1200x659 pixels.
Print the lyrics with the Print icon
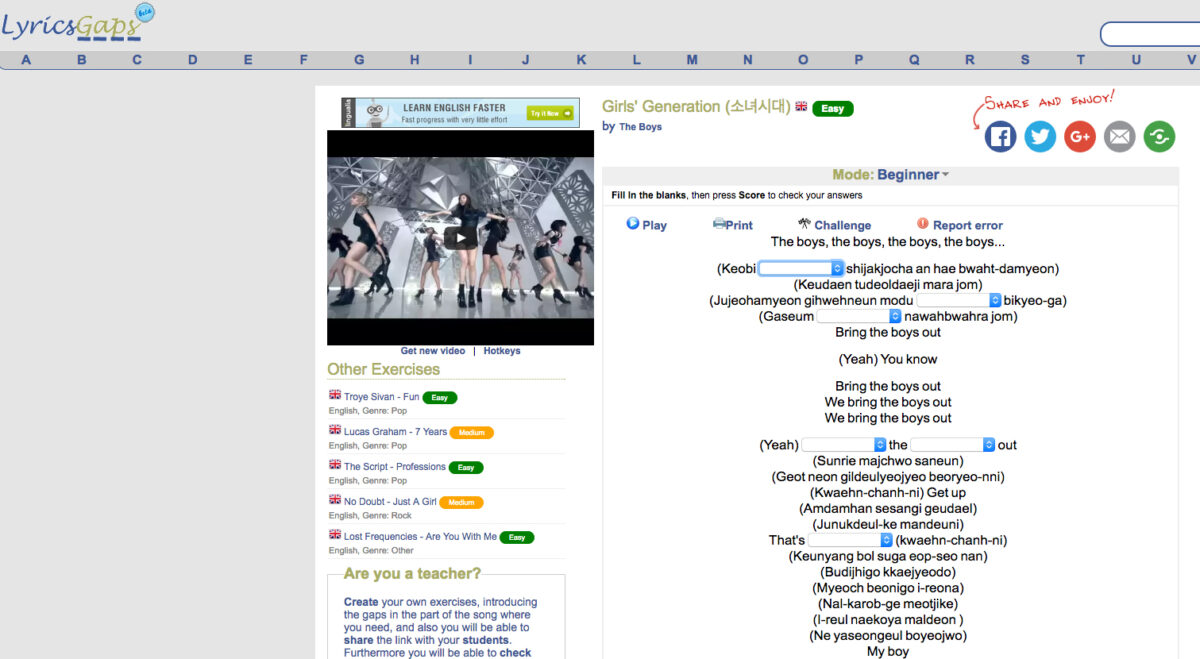(732, 225)
